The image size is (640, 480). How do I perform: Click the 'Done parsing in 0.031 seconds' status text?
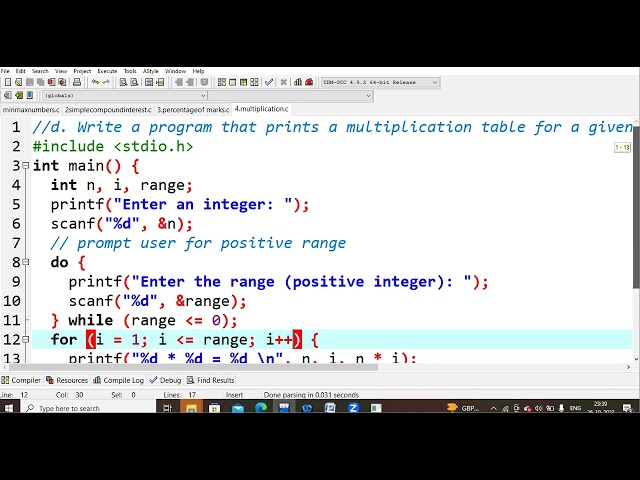(311, 395)
